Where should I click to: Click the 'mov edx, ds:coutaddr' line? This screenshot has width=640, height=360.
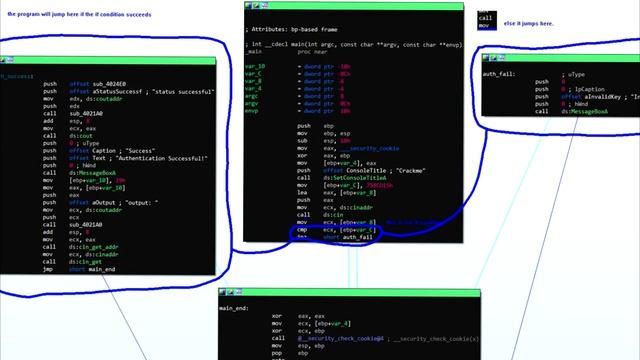click(x=82, y=99)
